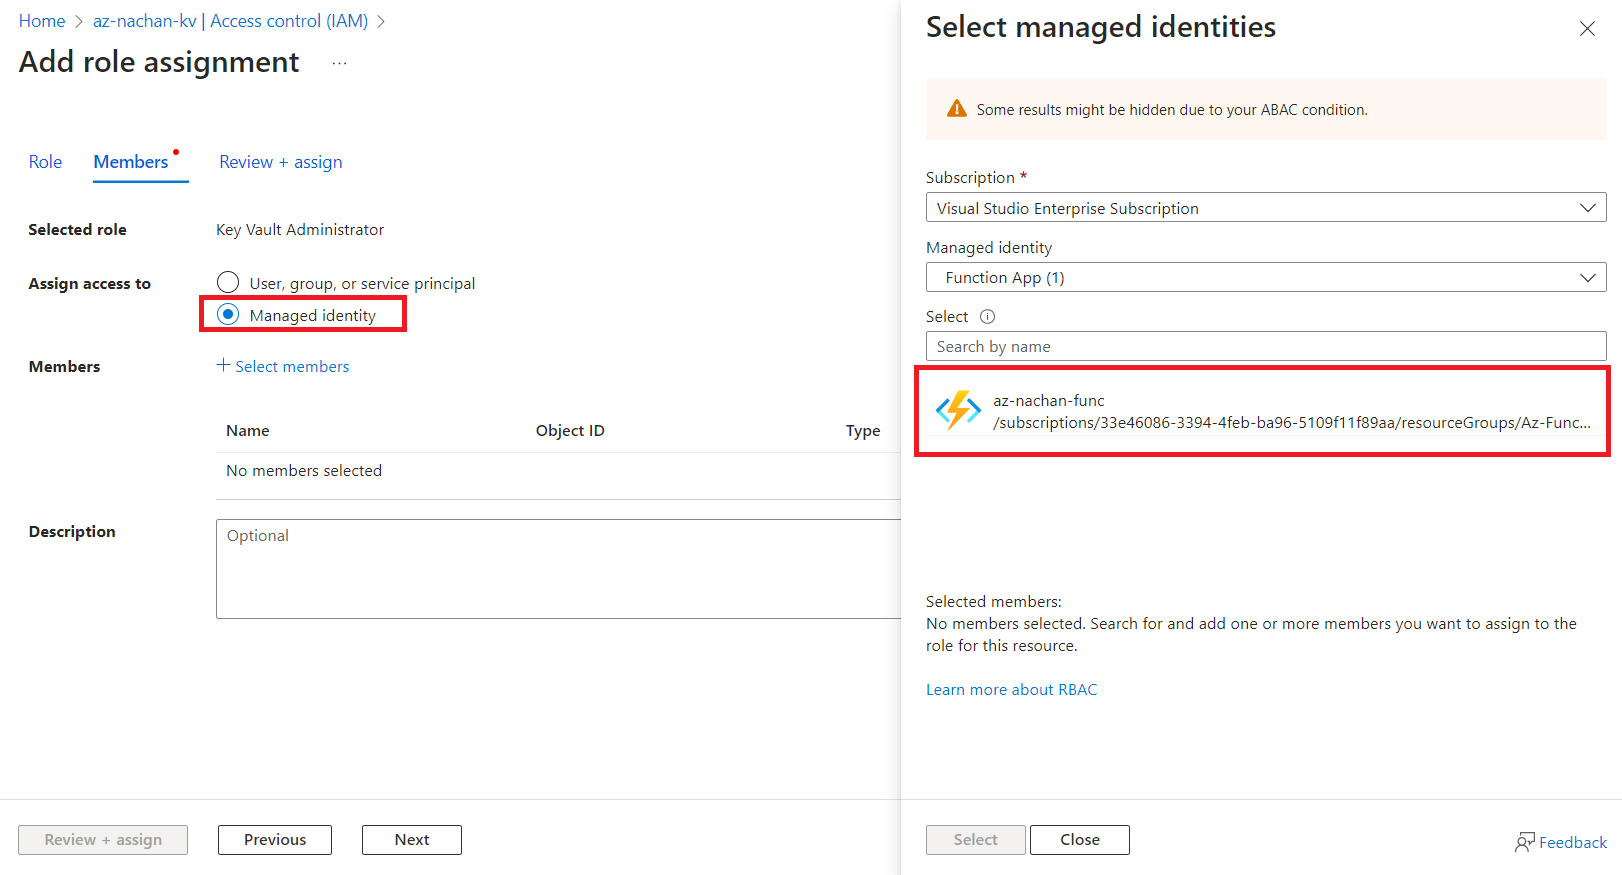This screenshot has width=1622, height=875.
Task: Switch to the Role tab
Action: [45, 162]
